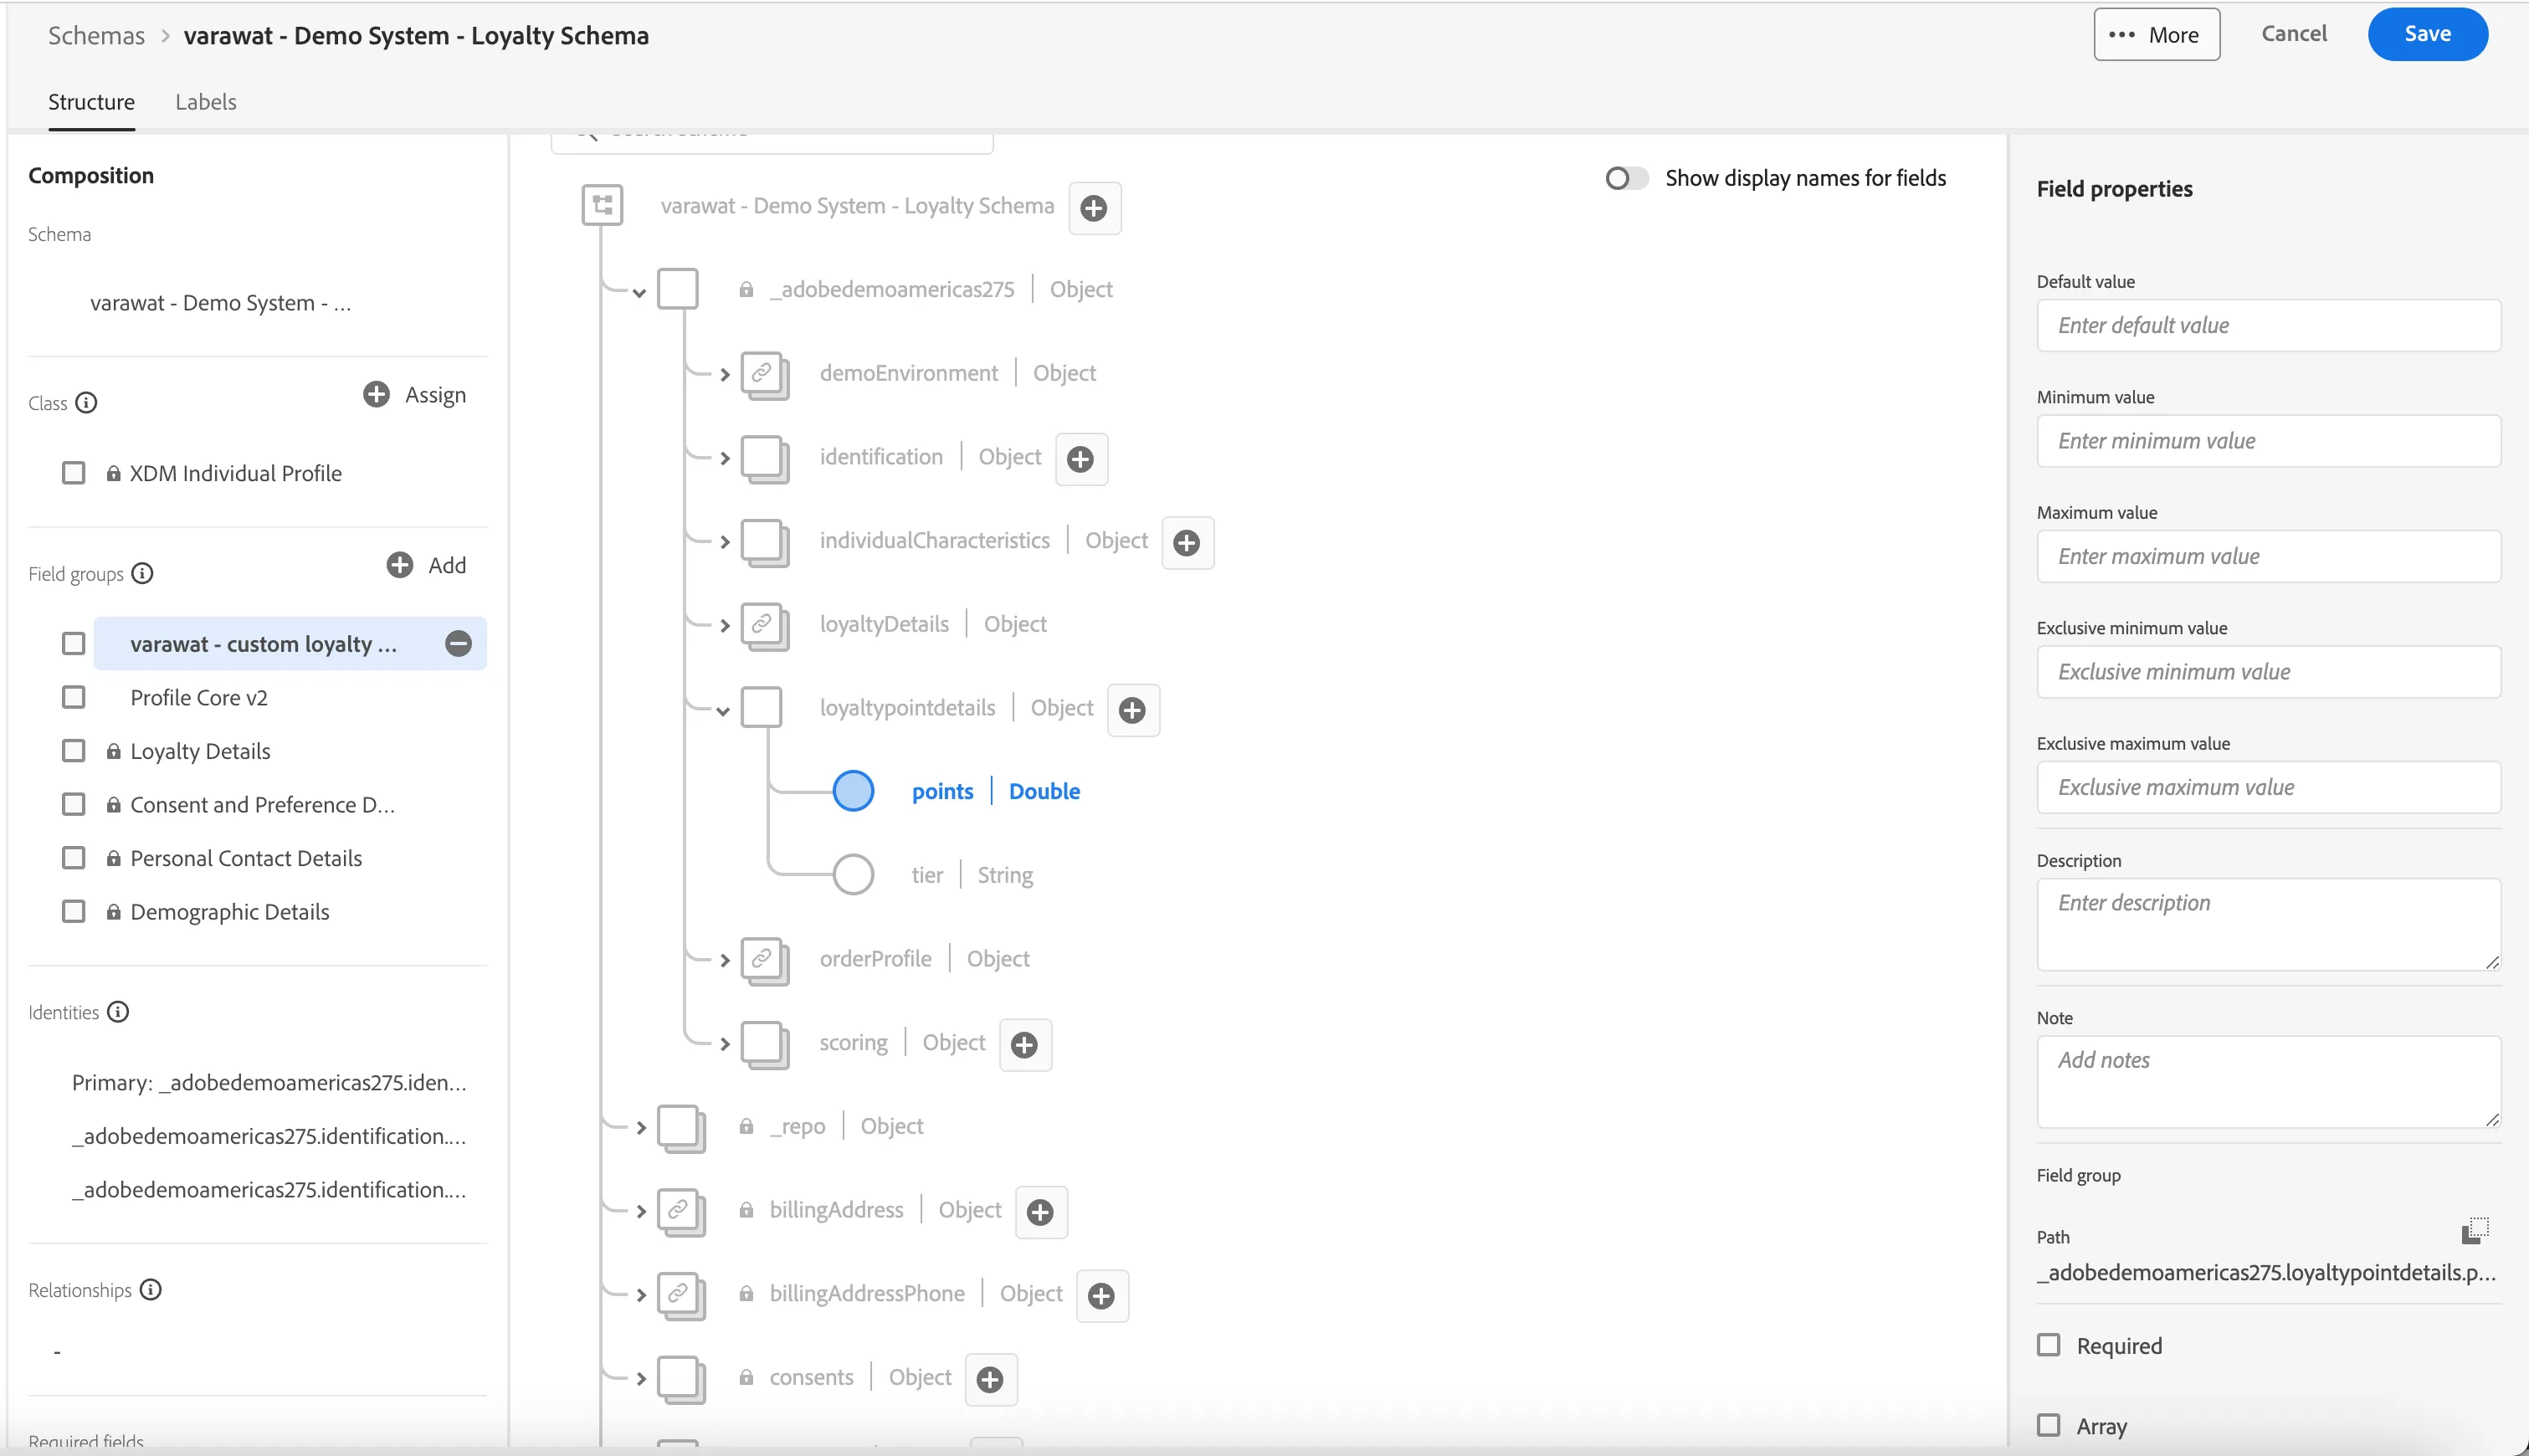Image resolution: width=2529 pixels, height=1456 pixels.
Task: Select the tier String field
Action: [x=972, y=875]
